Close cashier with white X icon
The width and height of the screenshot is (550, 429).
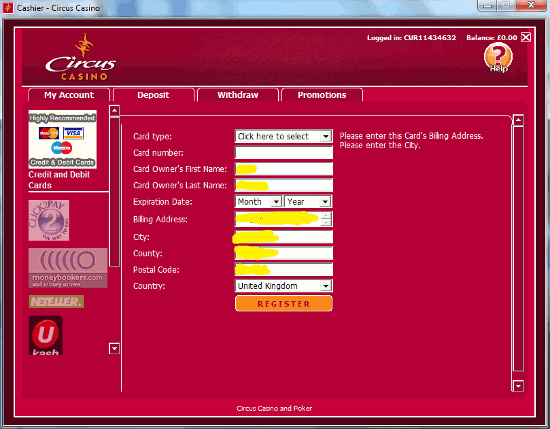tap(525, 37)
